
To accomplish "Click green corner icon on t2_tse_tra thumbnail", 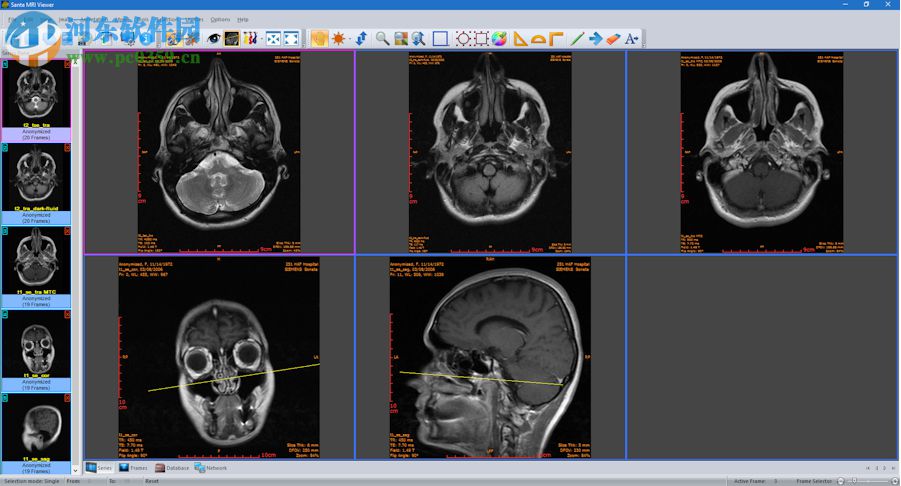I will click(x=5, y=64).
